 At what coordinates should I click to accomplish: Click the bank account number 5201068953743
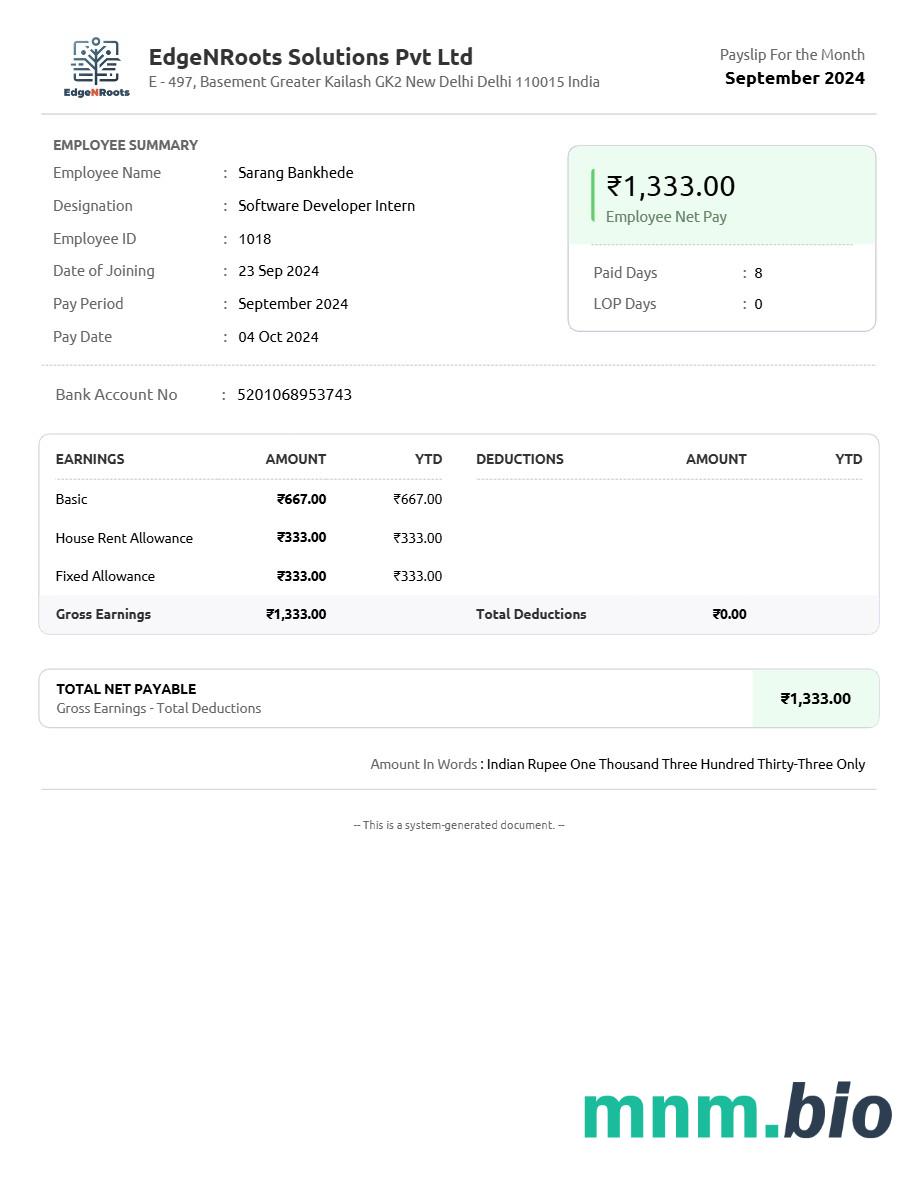(x=294, y=395)
